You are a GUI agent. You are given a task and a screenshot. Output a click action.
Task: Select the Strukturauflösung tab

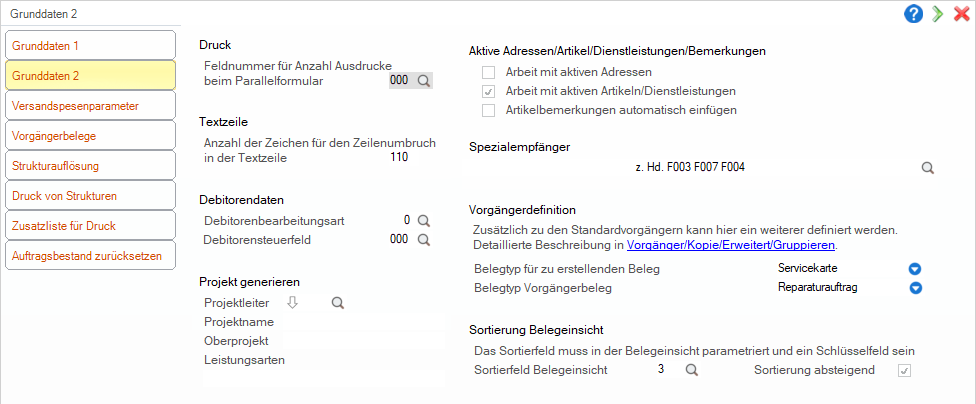pyautogui.click(x=90, y=166)
